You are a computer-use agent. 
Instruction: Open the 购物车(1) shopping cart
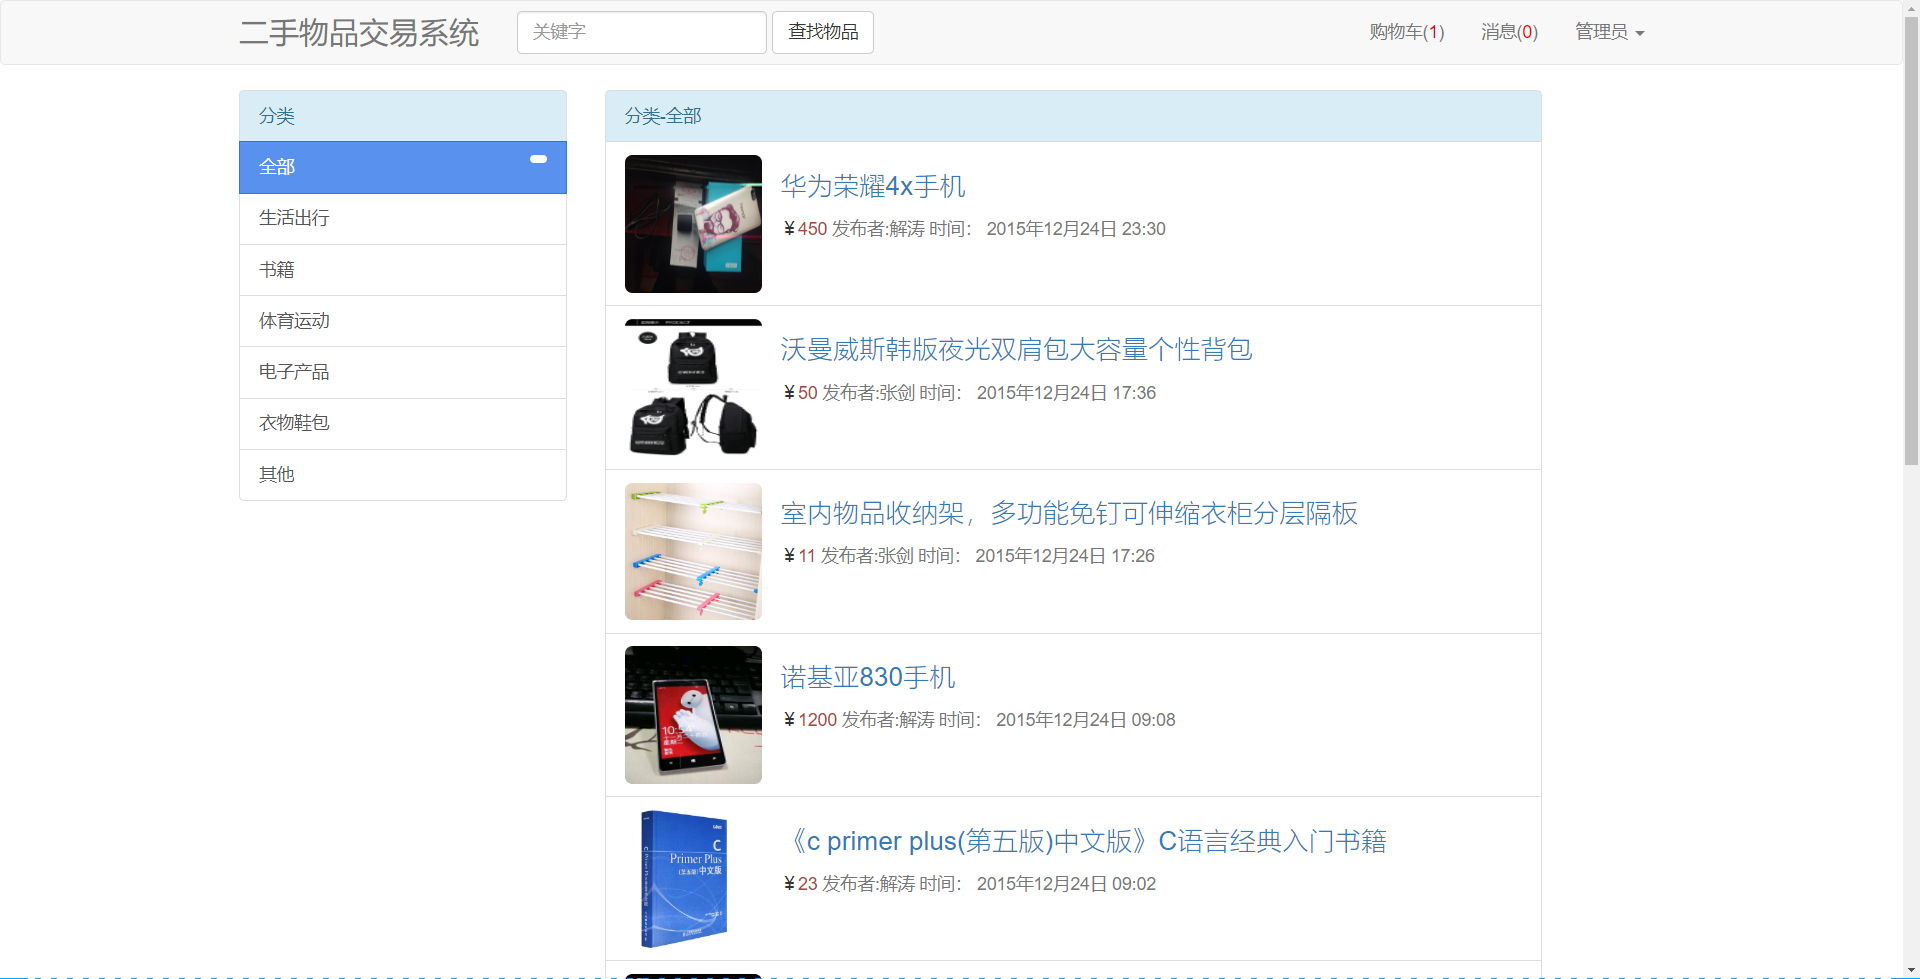click(x=1405, y=32)
